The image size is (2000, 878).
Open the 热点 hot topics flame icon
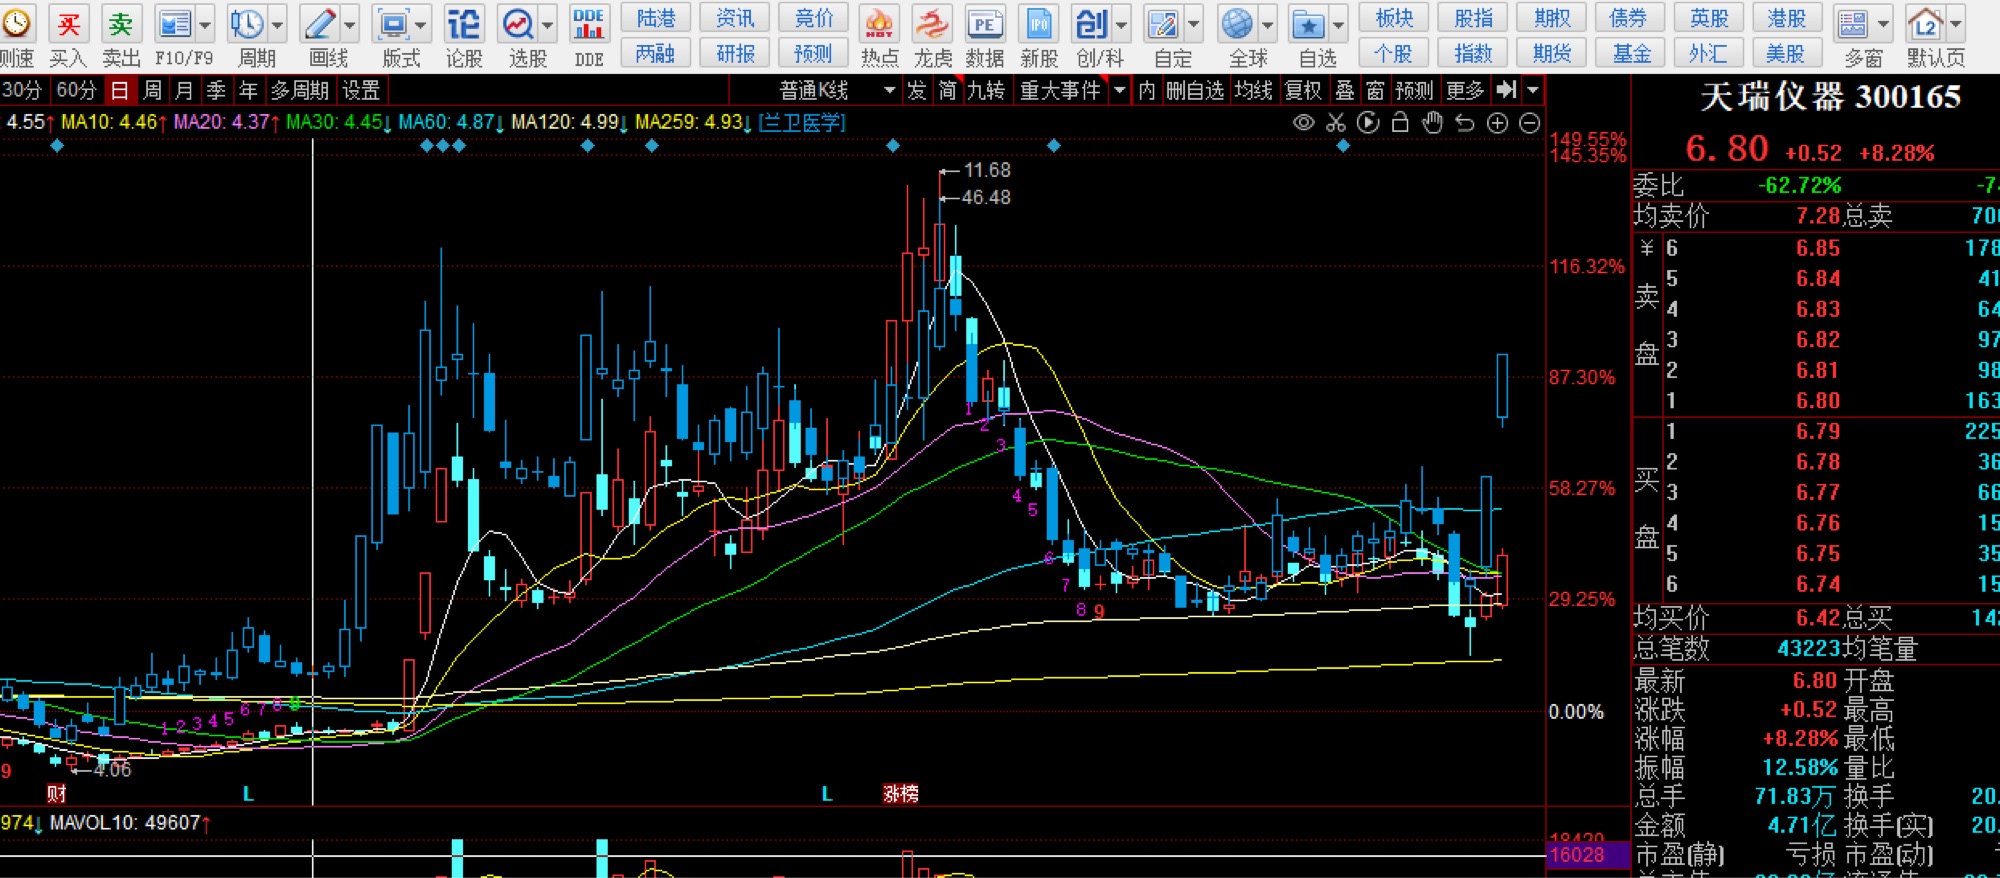[879, 24]
